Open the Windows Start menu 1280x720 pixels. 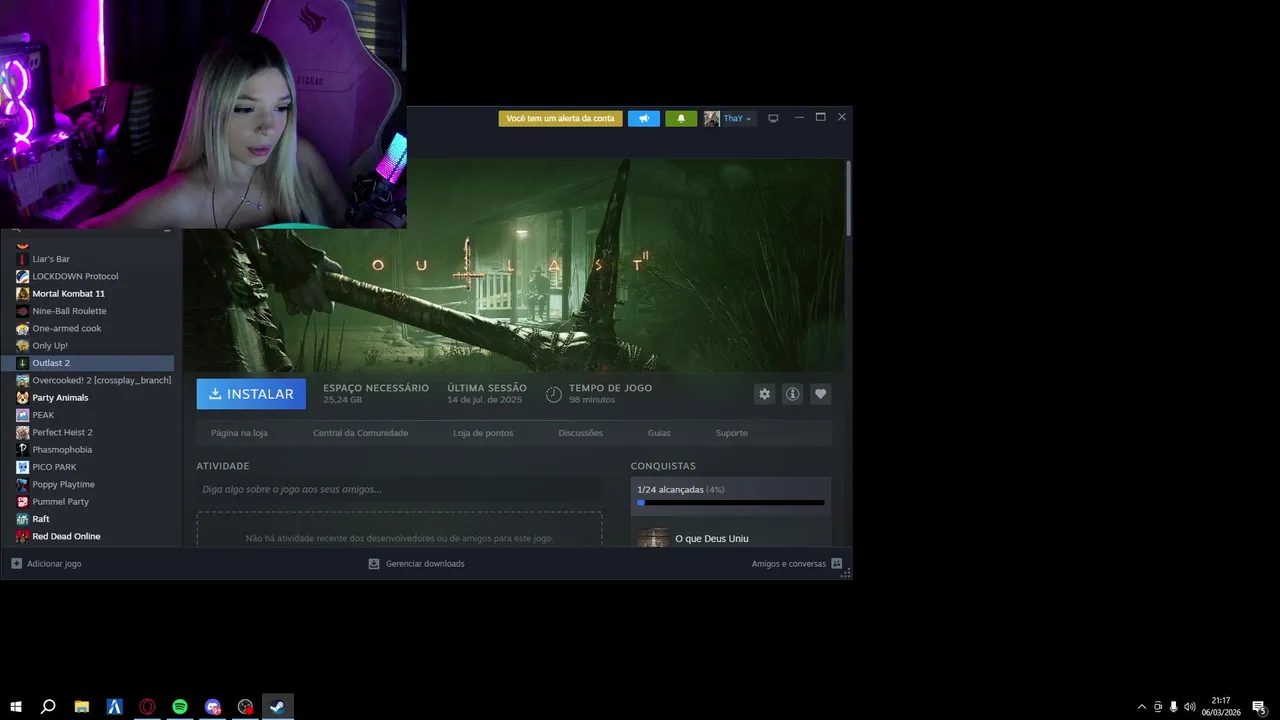[x=16, y=707]
